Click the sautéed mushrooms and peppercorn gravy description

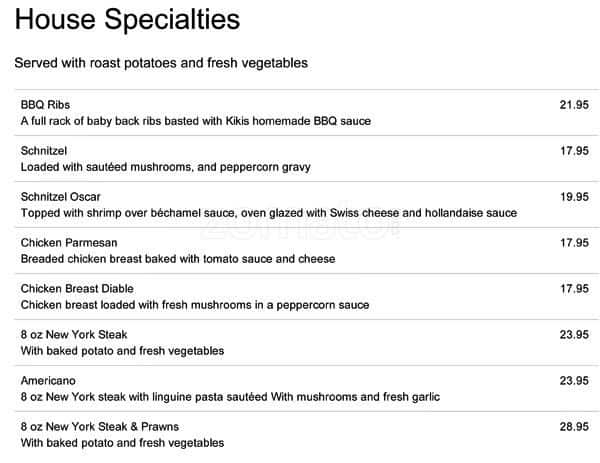(167, 167)
